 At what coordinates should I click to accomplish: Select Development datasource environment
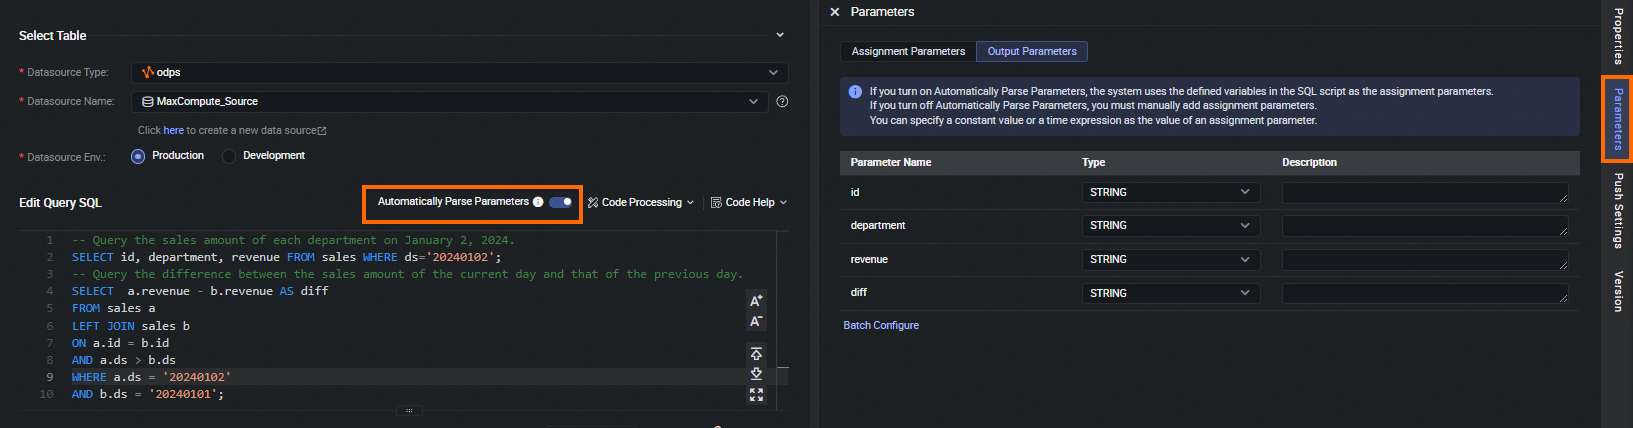pyautogui.click(x=229, y=156)
